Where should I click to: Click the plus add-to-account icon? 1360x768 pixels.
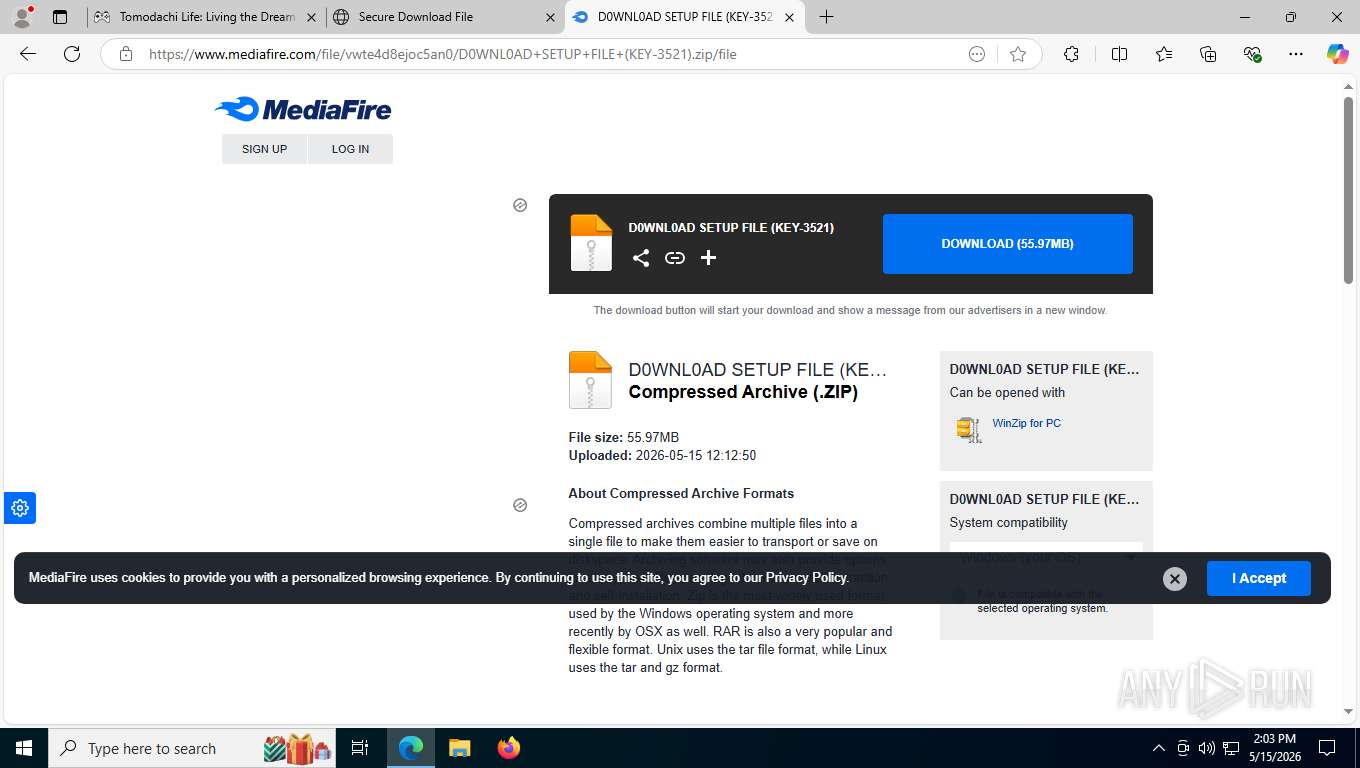pos(708,258)
